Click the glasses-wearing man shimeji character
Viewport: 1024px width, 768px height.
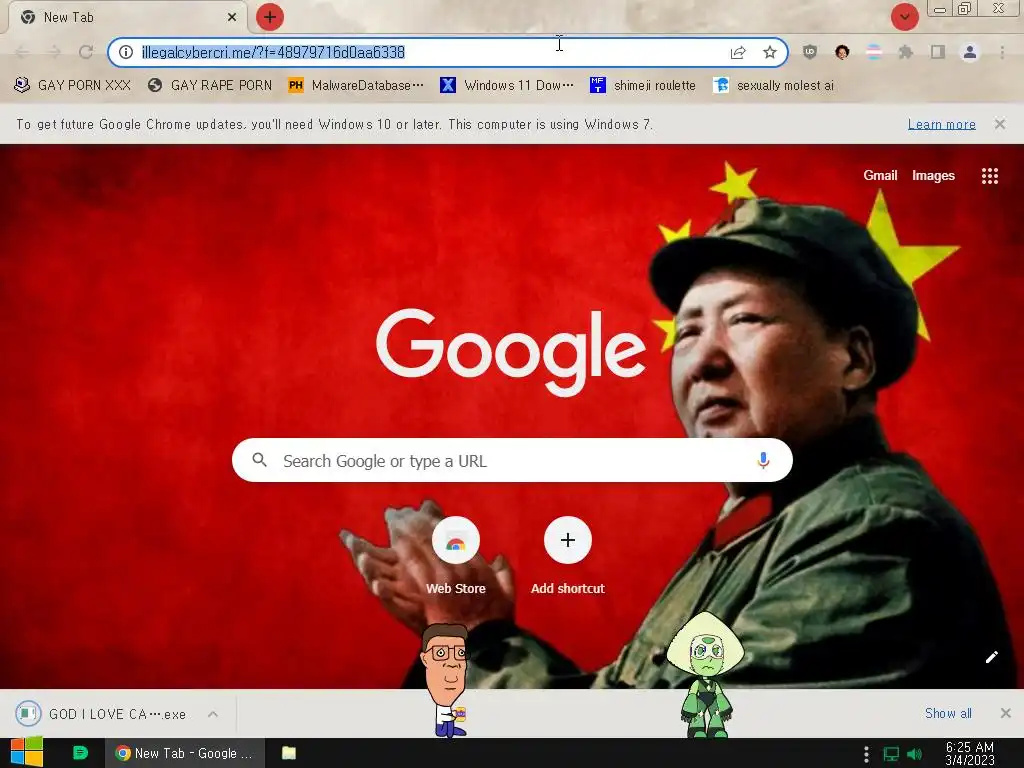[446, 680]
